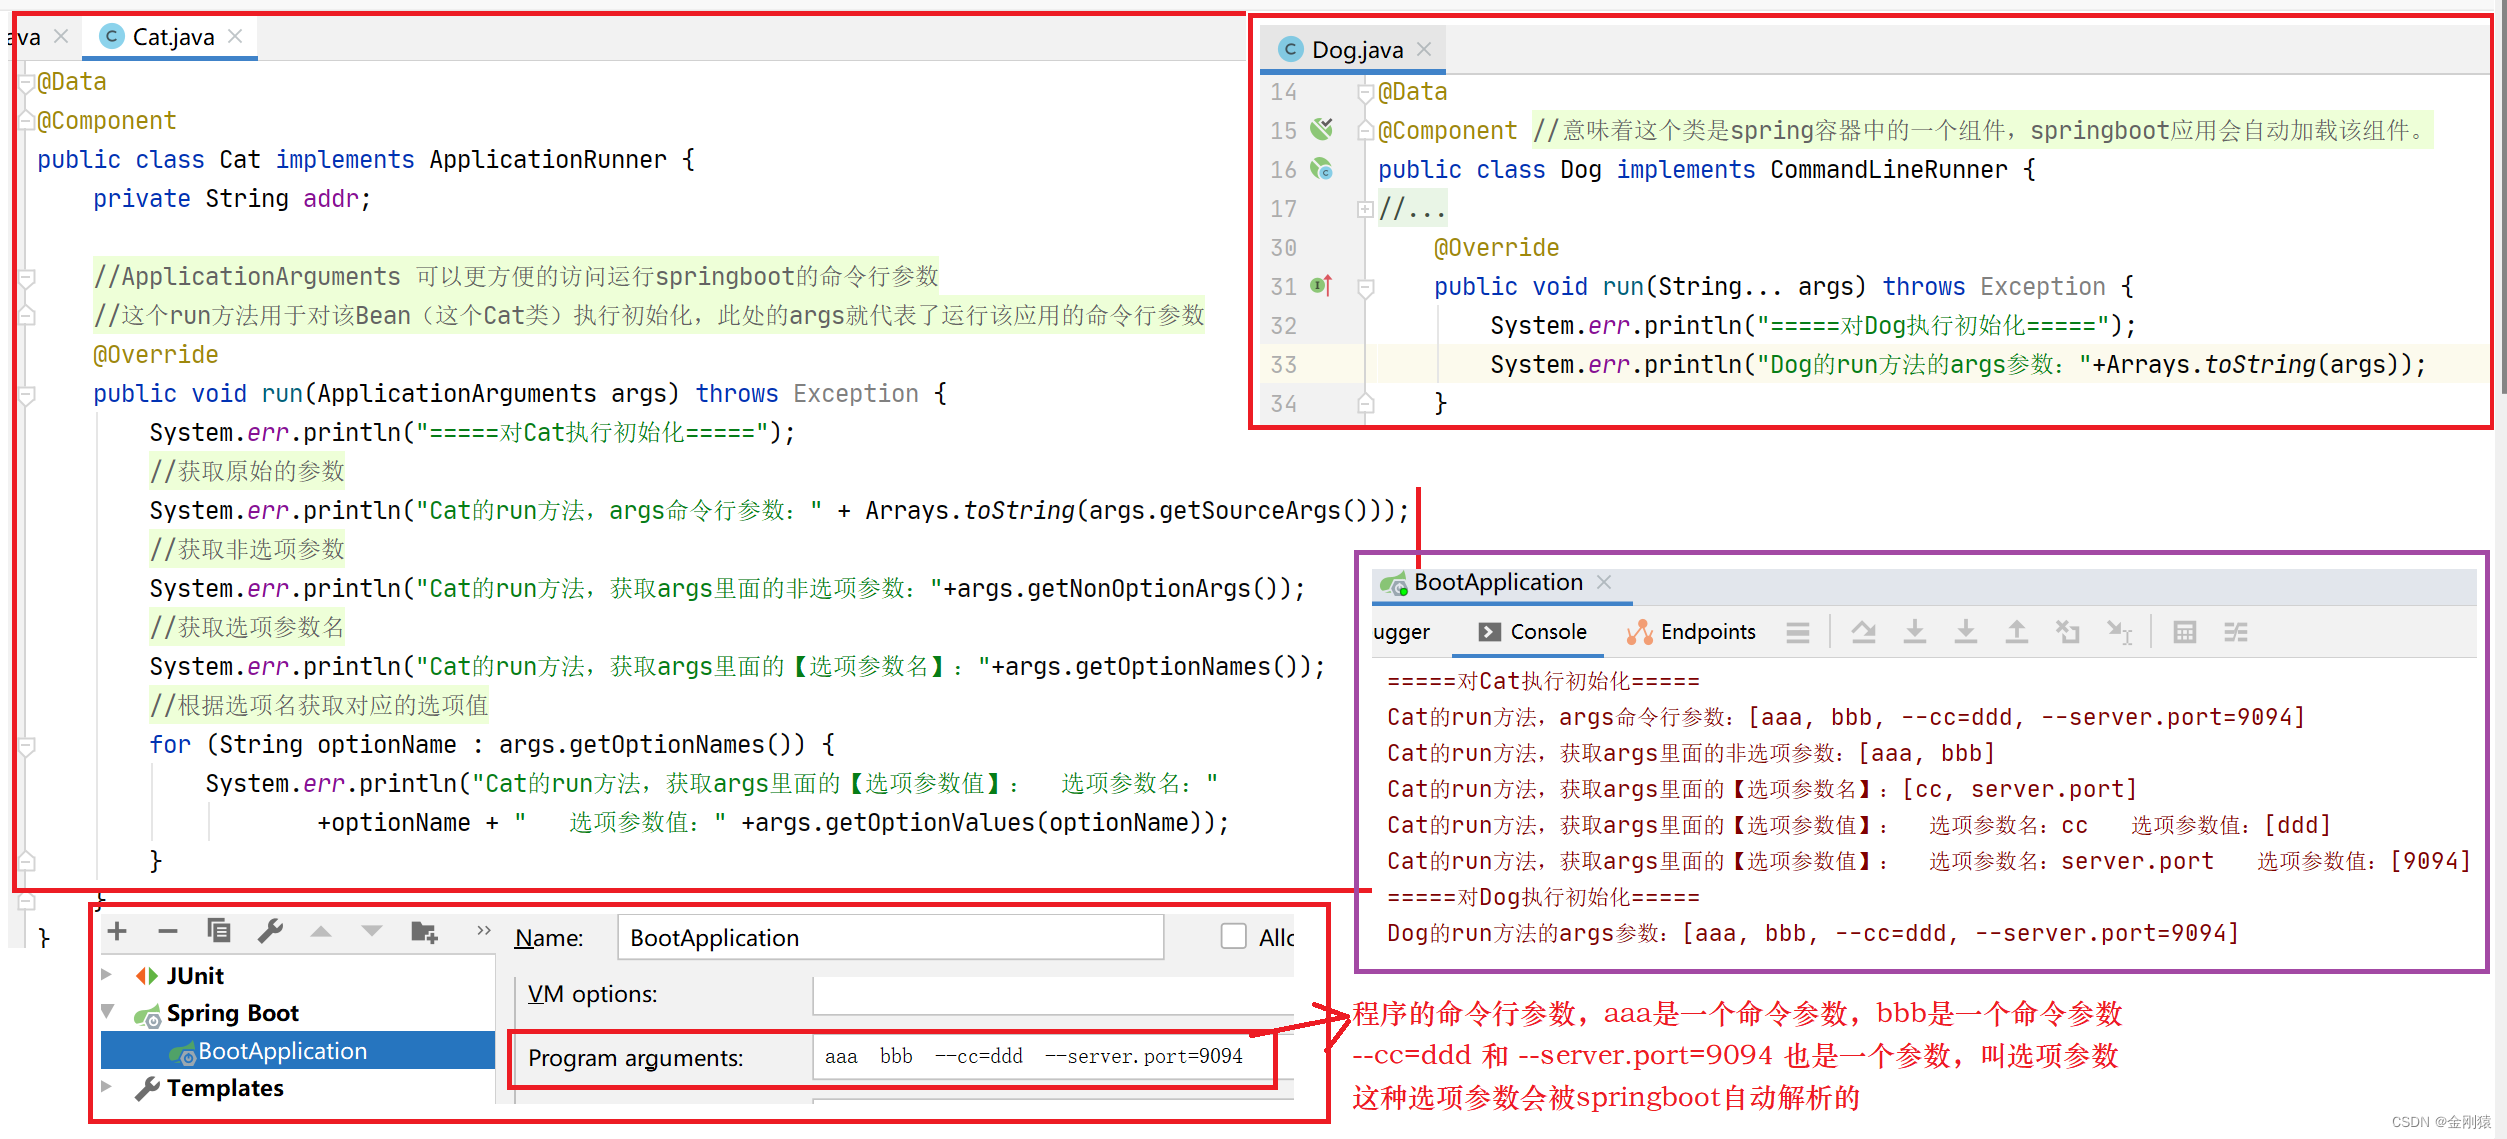Open the Endpoints tab

pyautogui.click(x=1690, y=632)
